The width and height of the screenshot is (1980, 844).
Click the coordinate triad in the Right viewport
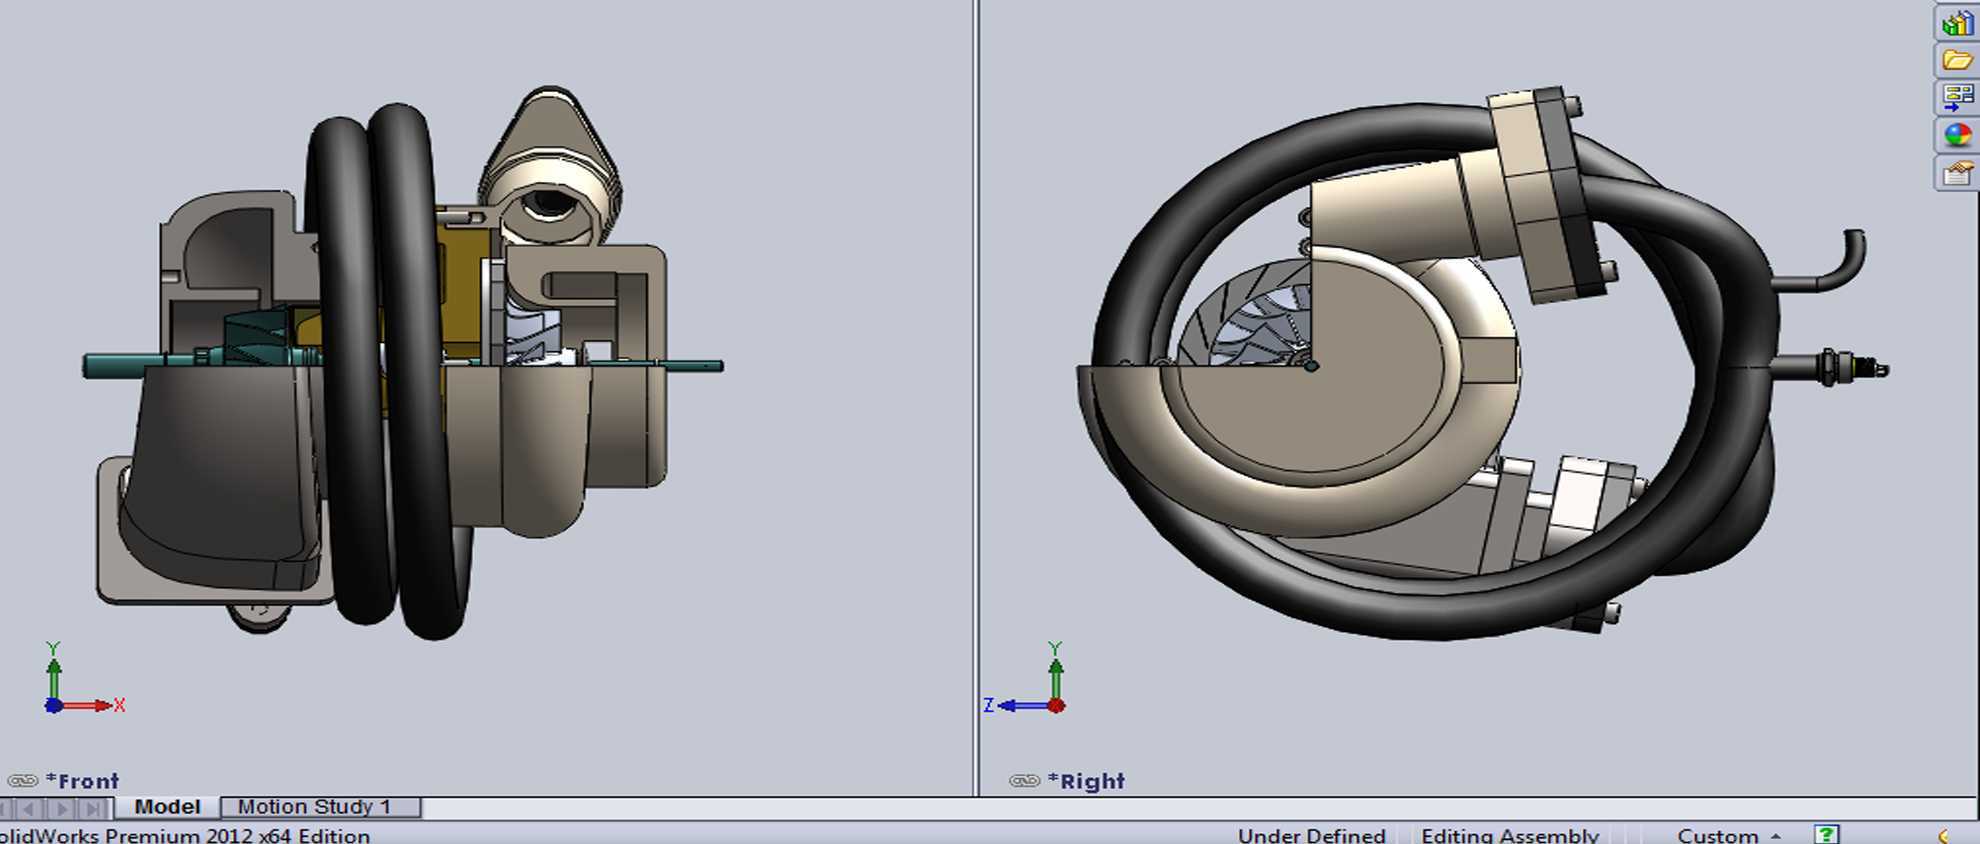pyautogui.click(x=1027, y=680)
